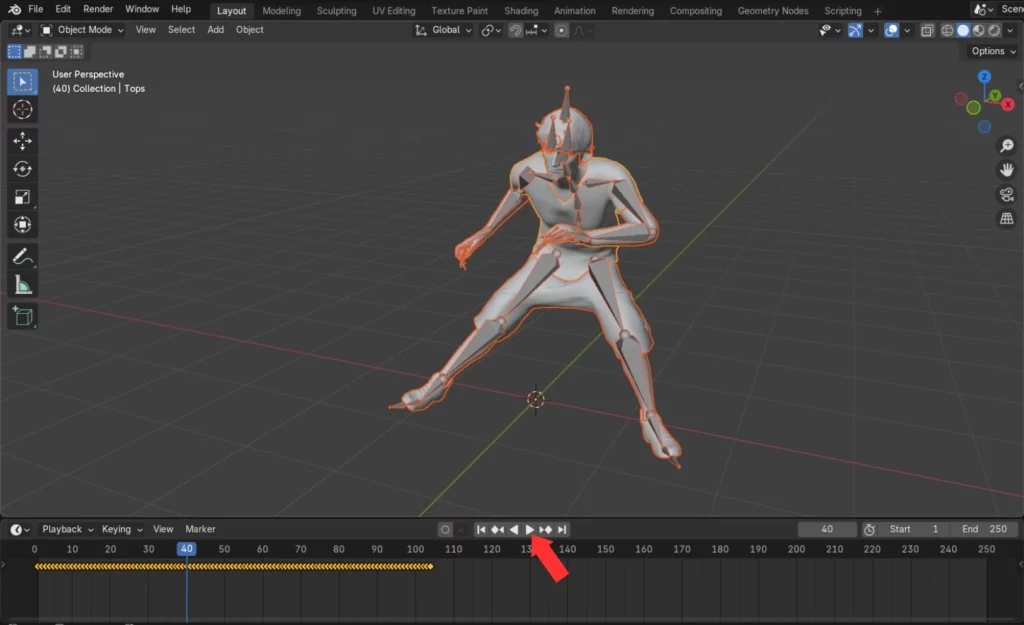Switch to the Animation workspace tab
Image resolution: width=1024 pixels, height=625 pixels.
click(574, 11)
